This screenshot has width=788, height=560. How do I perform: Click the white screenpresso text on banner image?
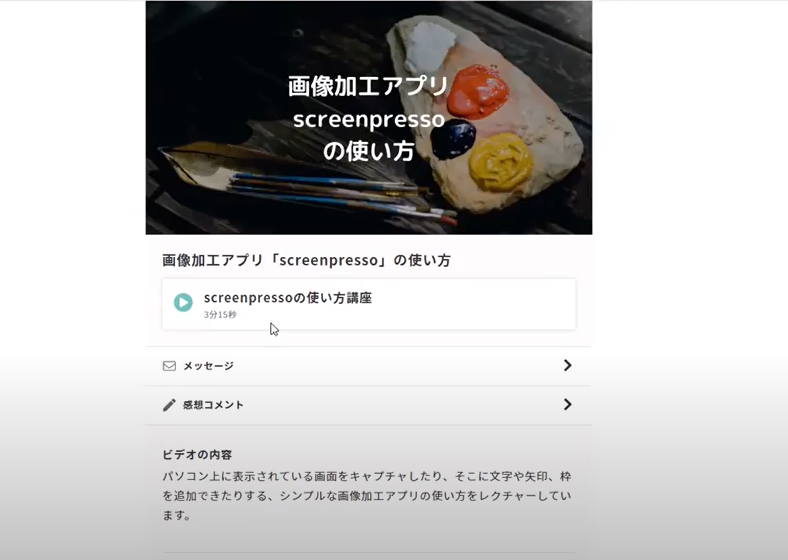click(x=369, y=120)
